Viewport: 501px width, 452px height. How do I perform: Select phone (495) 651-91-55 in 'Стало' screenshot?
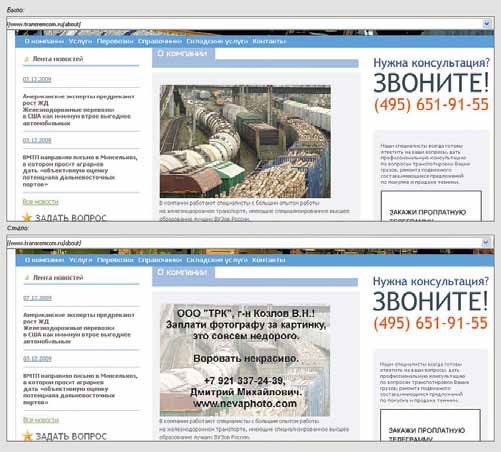click(x=431, y=323)
